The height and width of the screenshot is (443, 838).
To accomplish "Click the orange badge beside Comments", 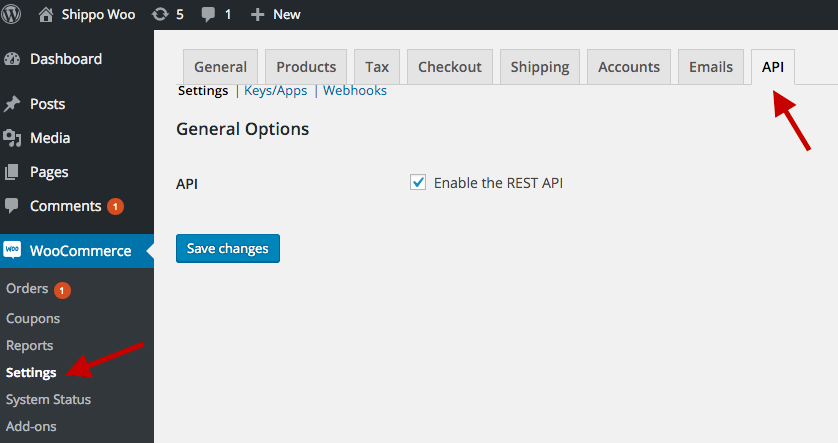I will tap(115, 206).
